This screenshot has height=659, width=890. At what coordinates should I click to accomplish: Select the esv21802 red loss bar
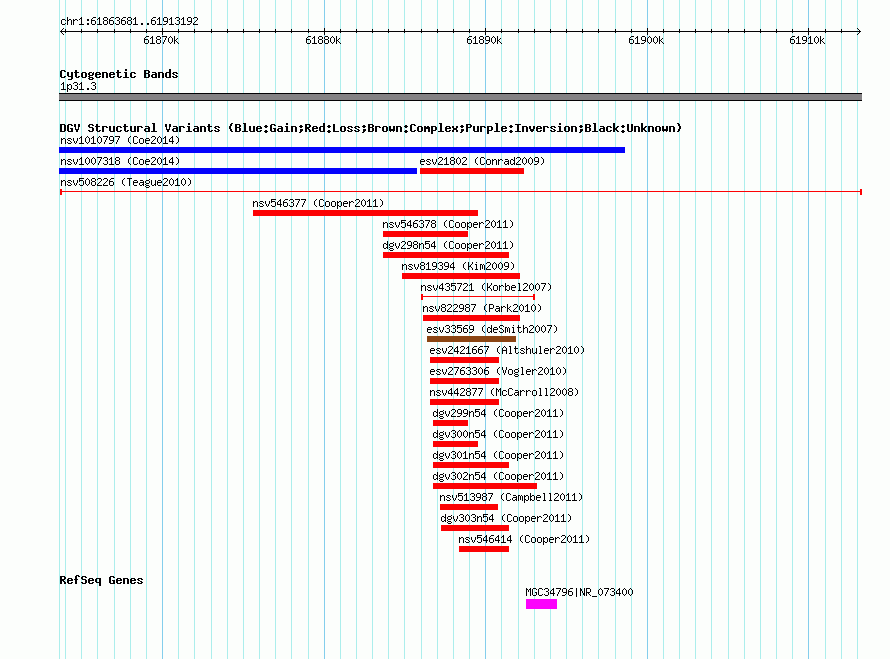[x=472, y=171]
